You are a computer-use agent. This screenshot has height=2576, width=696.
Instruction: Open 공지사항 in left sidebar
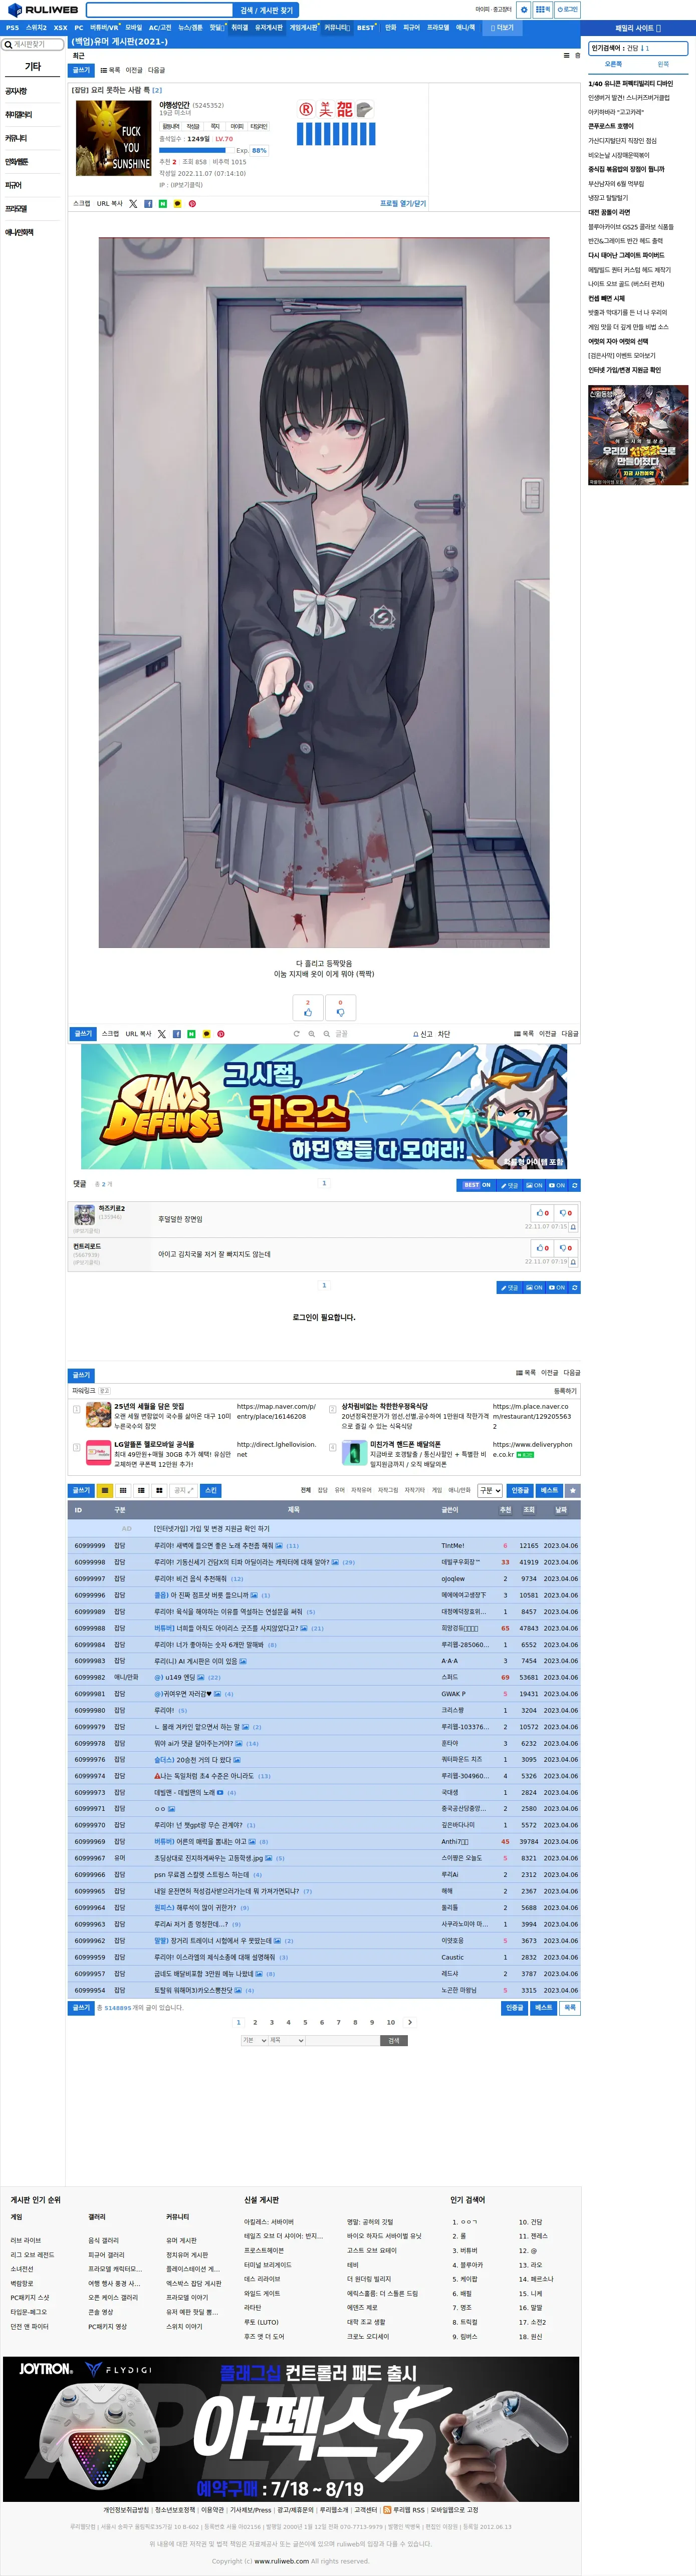[17, 91]
